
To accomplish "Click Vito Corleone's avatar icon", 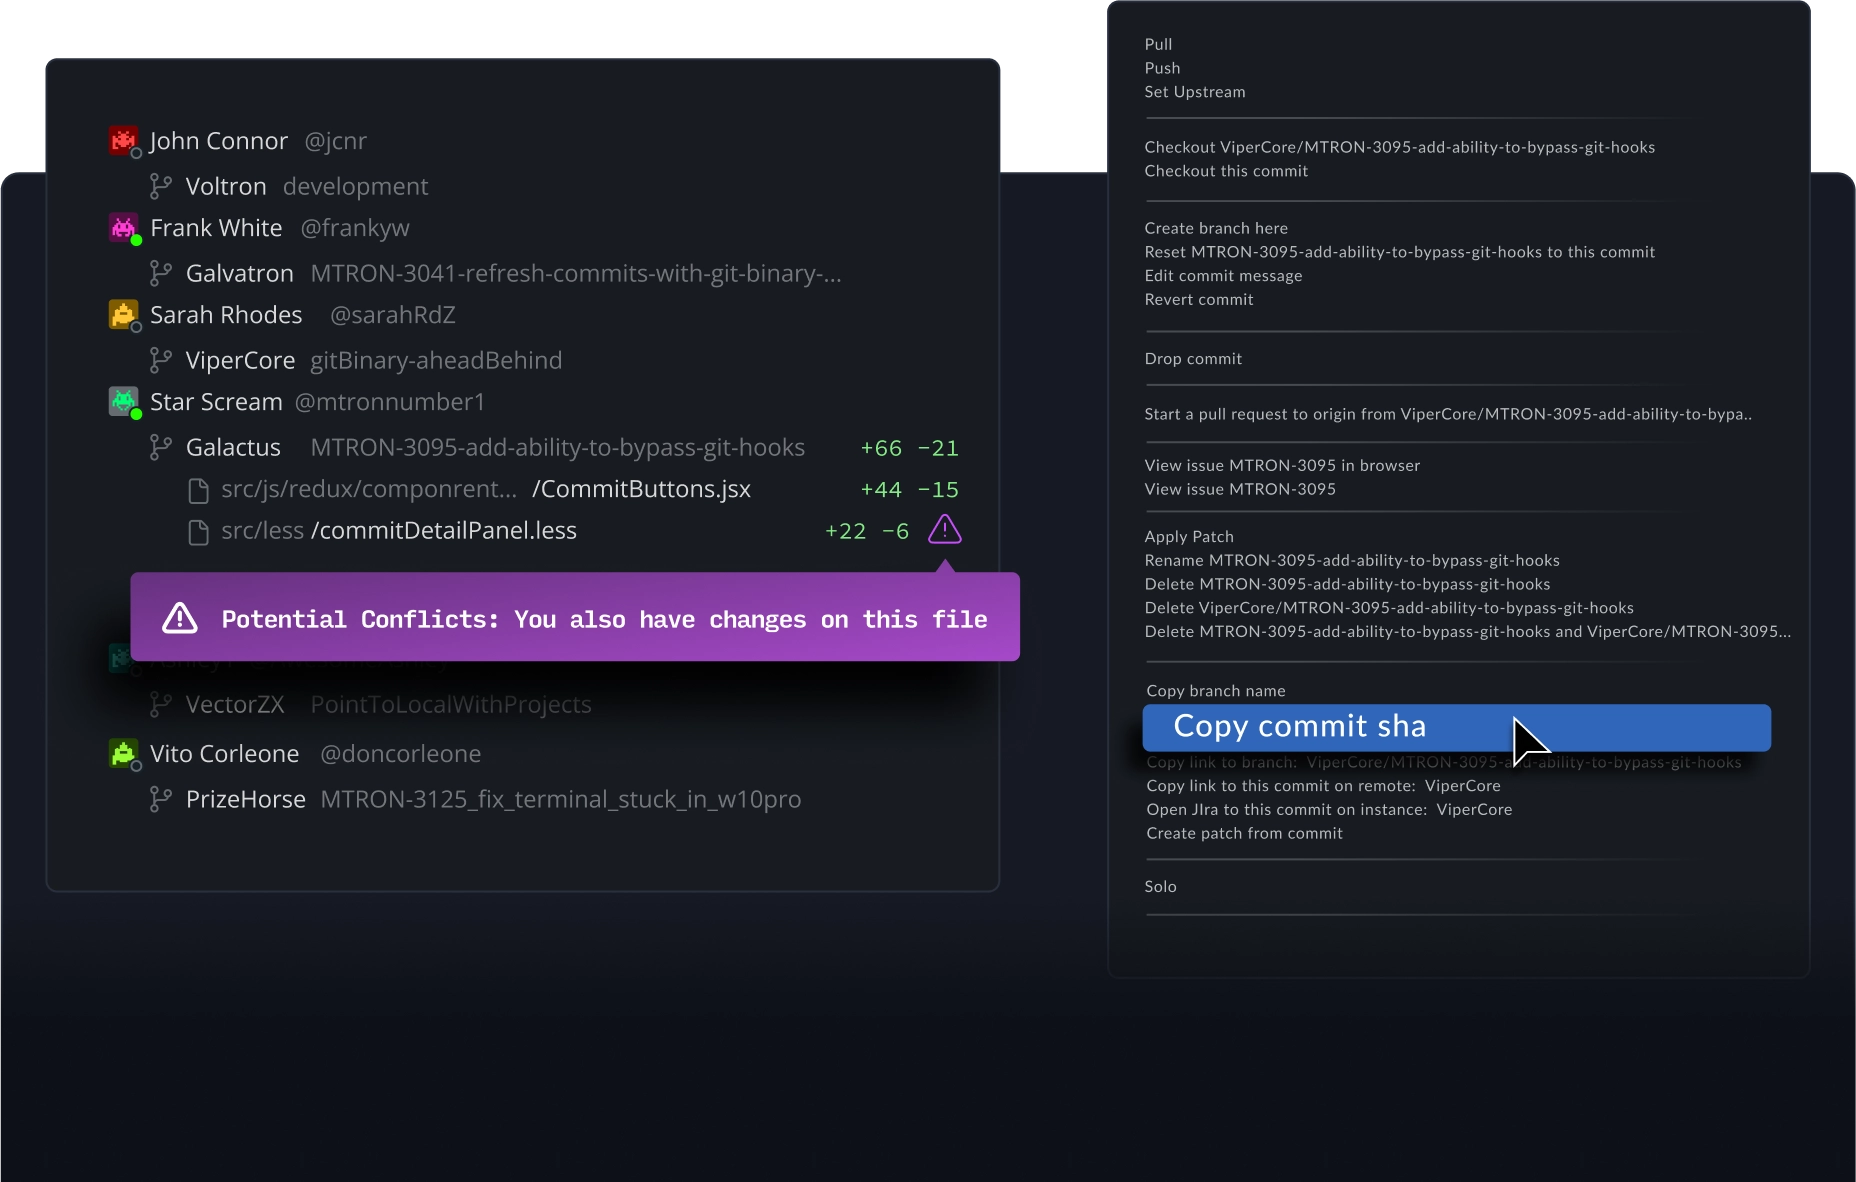I will point(123,754).
